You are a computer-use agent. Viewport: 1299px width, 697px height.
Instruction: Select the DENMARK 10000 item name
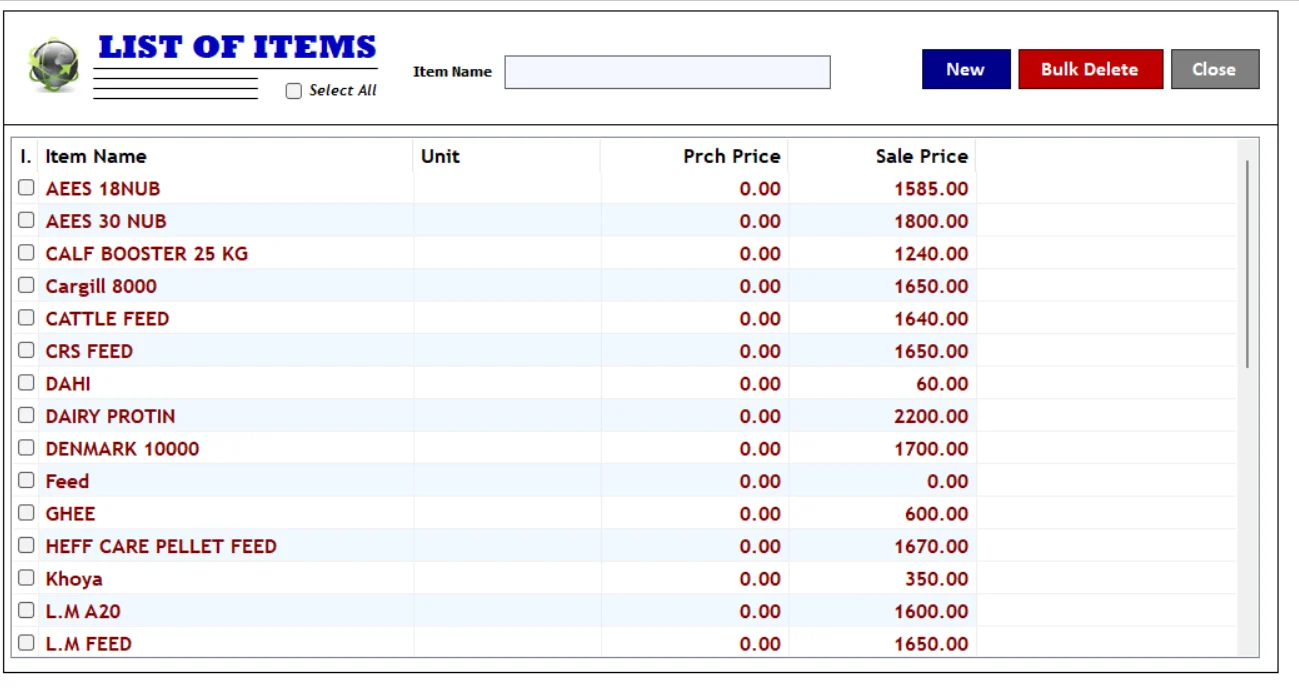pos(122,449)
